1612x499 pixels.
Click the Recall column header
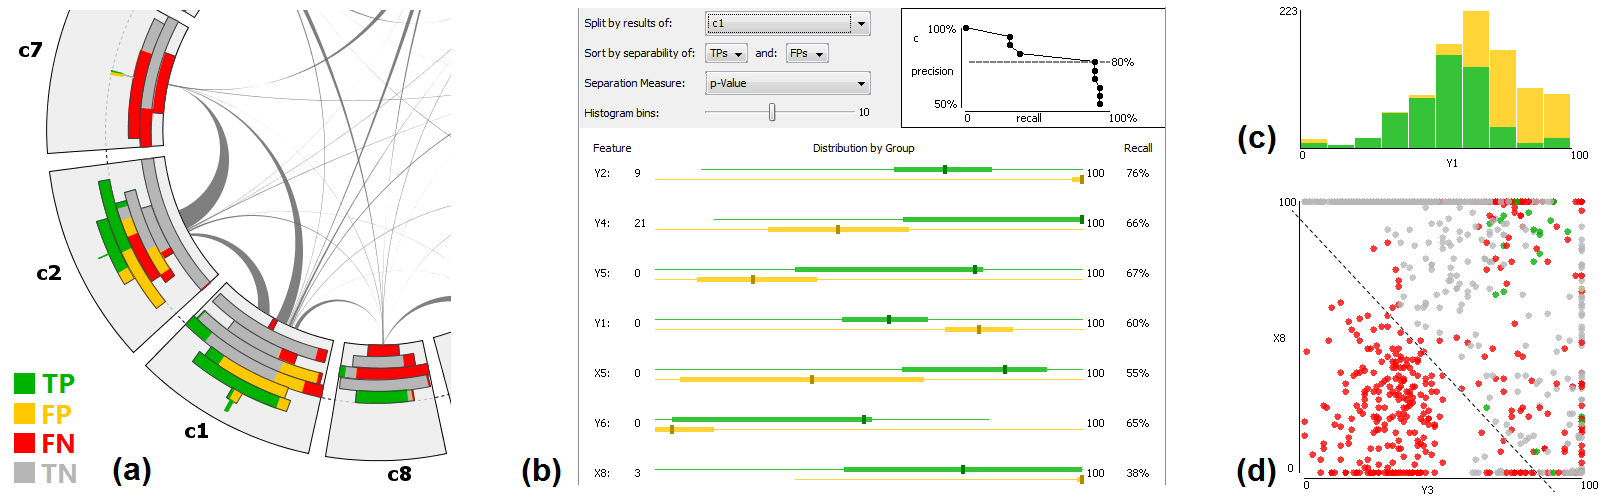click(1138, 148)
